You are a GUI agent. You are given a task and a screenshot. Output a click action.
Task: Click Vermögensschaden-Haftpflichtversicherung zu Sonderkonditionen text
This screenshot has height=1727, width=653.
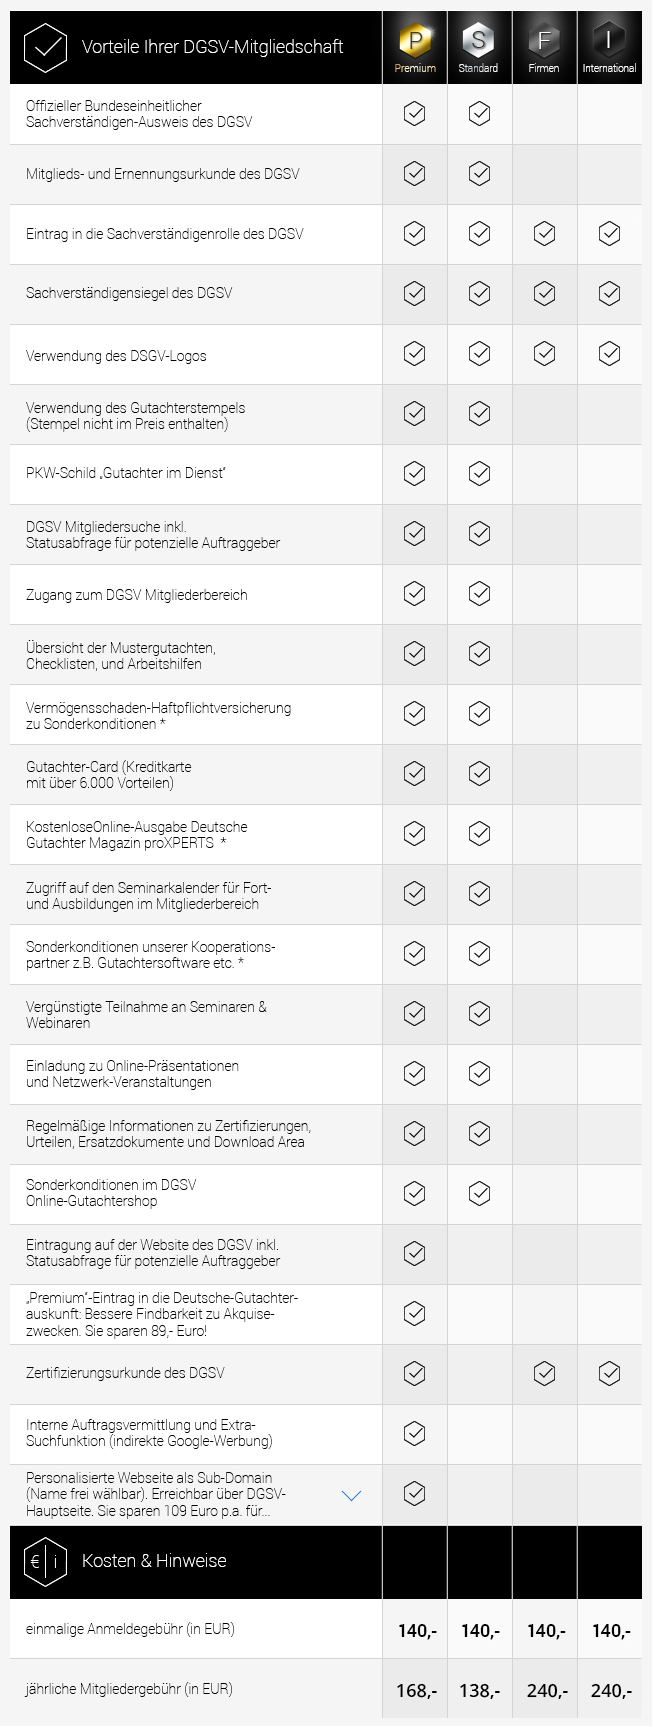[158, 715]
